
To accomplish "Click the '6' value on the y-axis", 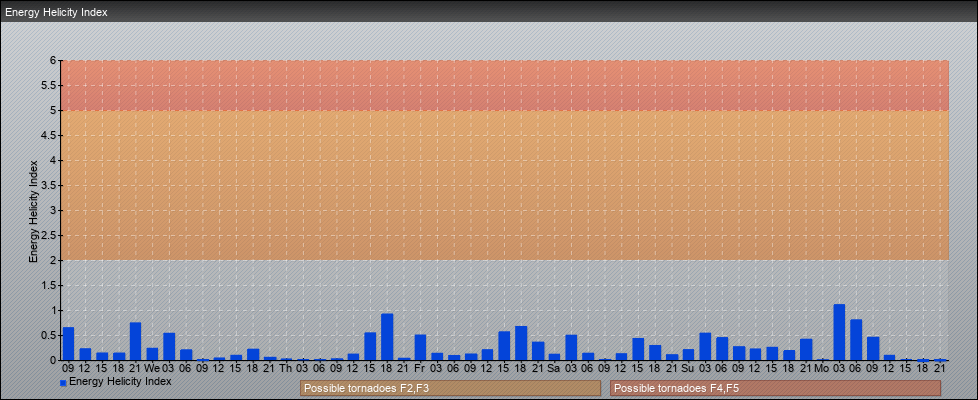I will pyautogui.click(x=54, y=61).
